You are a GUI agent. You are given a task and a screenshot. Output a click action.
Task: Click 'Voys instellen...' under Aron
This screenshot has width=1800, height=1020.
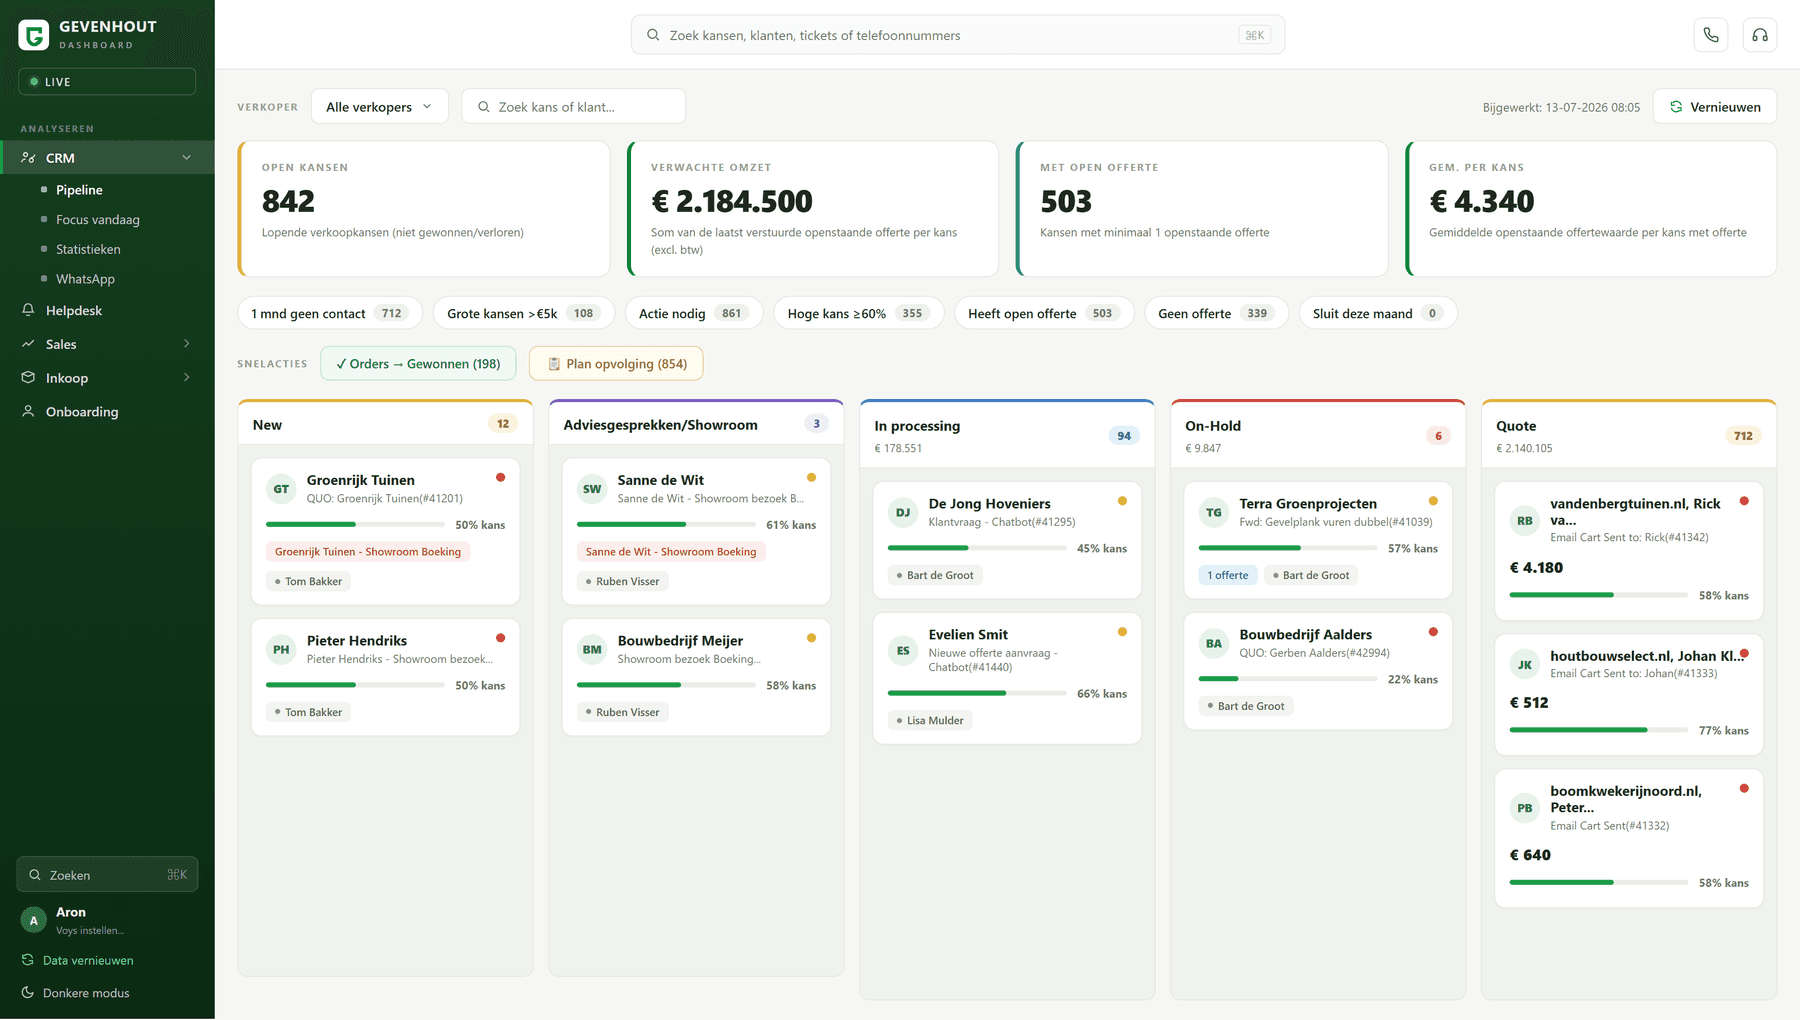coord(90,931)
